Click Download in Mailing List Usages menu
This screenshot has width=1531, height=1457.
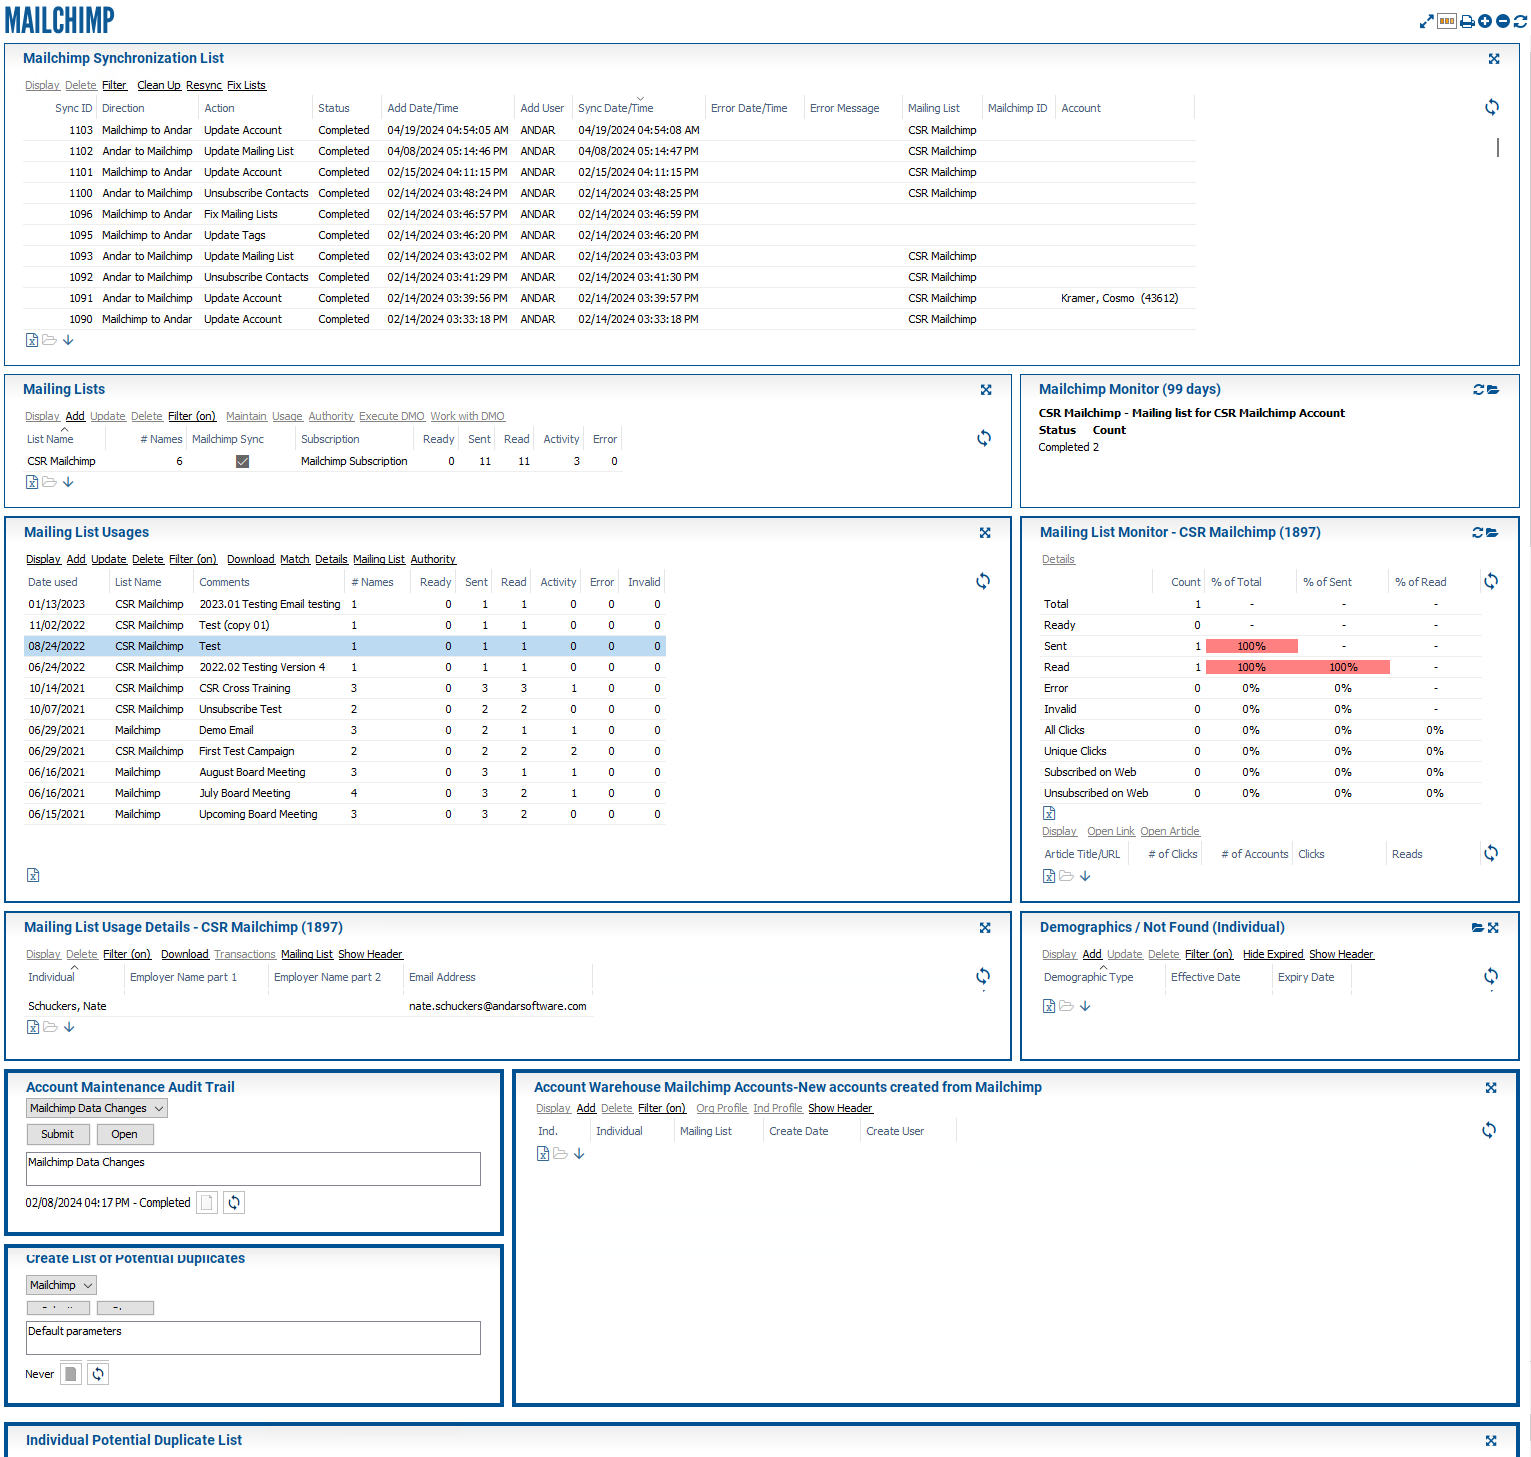tap(250, 559)
